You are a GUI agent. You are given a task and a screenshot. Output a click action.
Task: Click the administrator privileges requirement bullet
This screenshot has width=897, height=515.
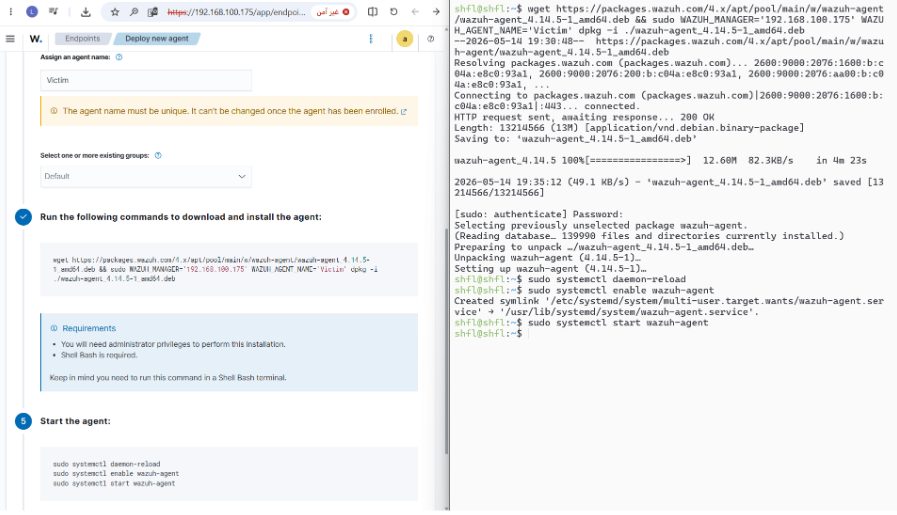tap(173, 344)
